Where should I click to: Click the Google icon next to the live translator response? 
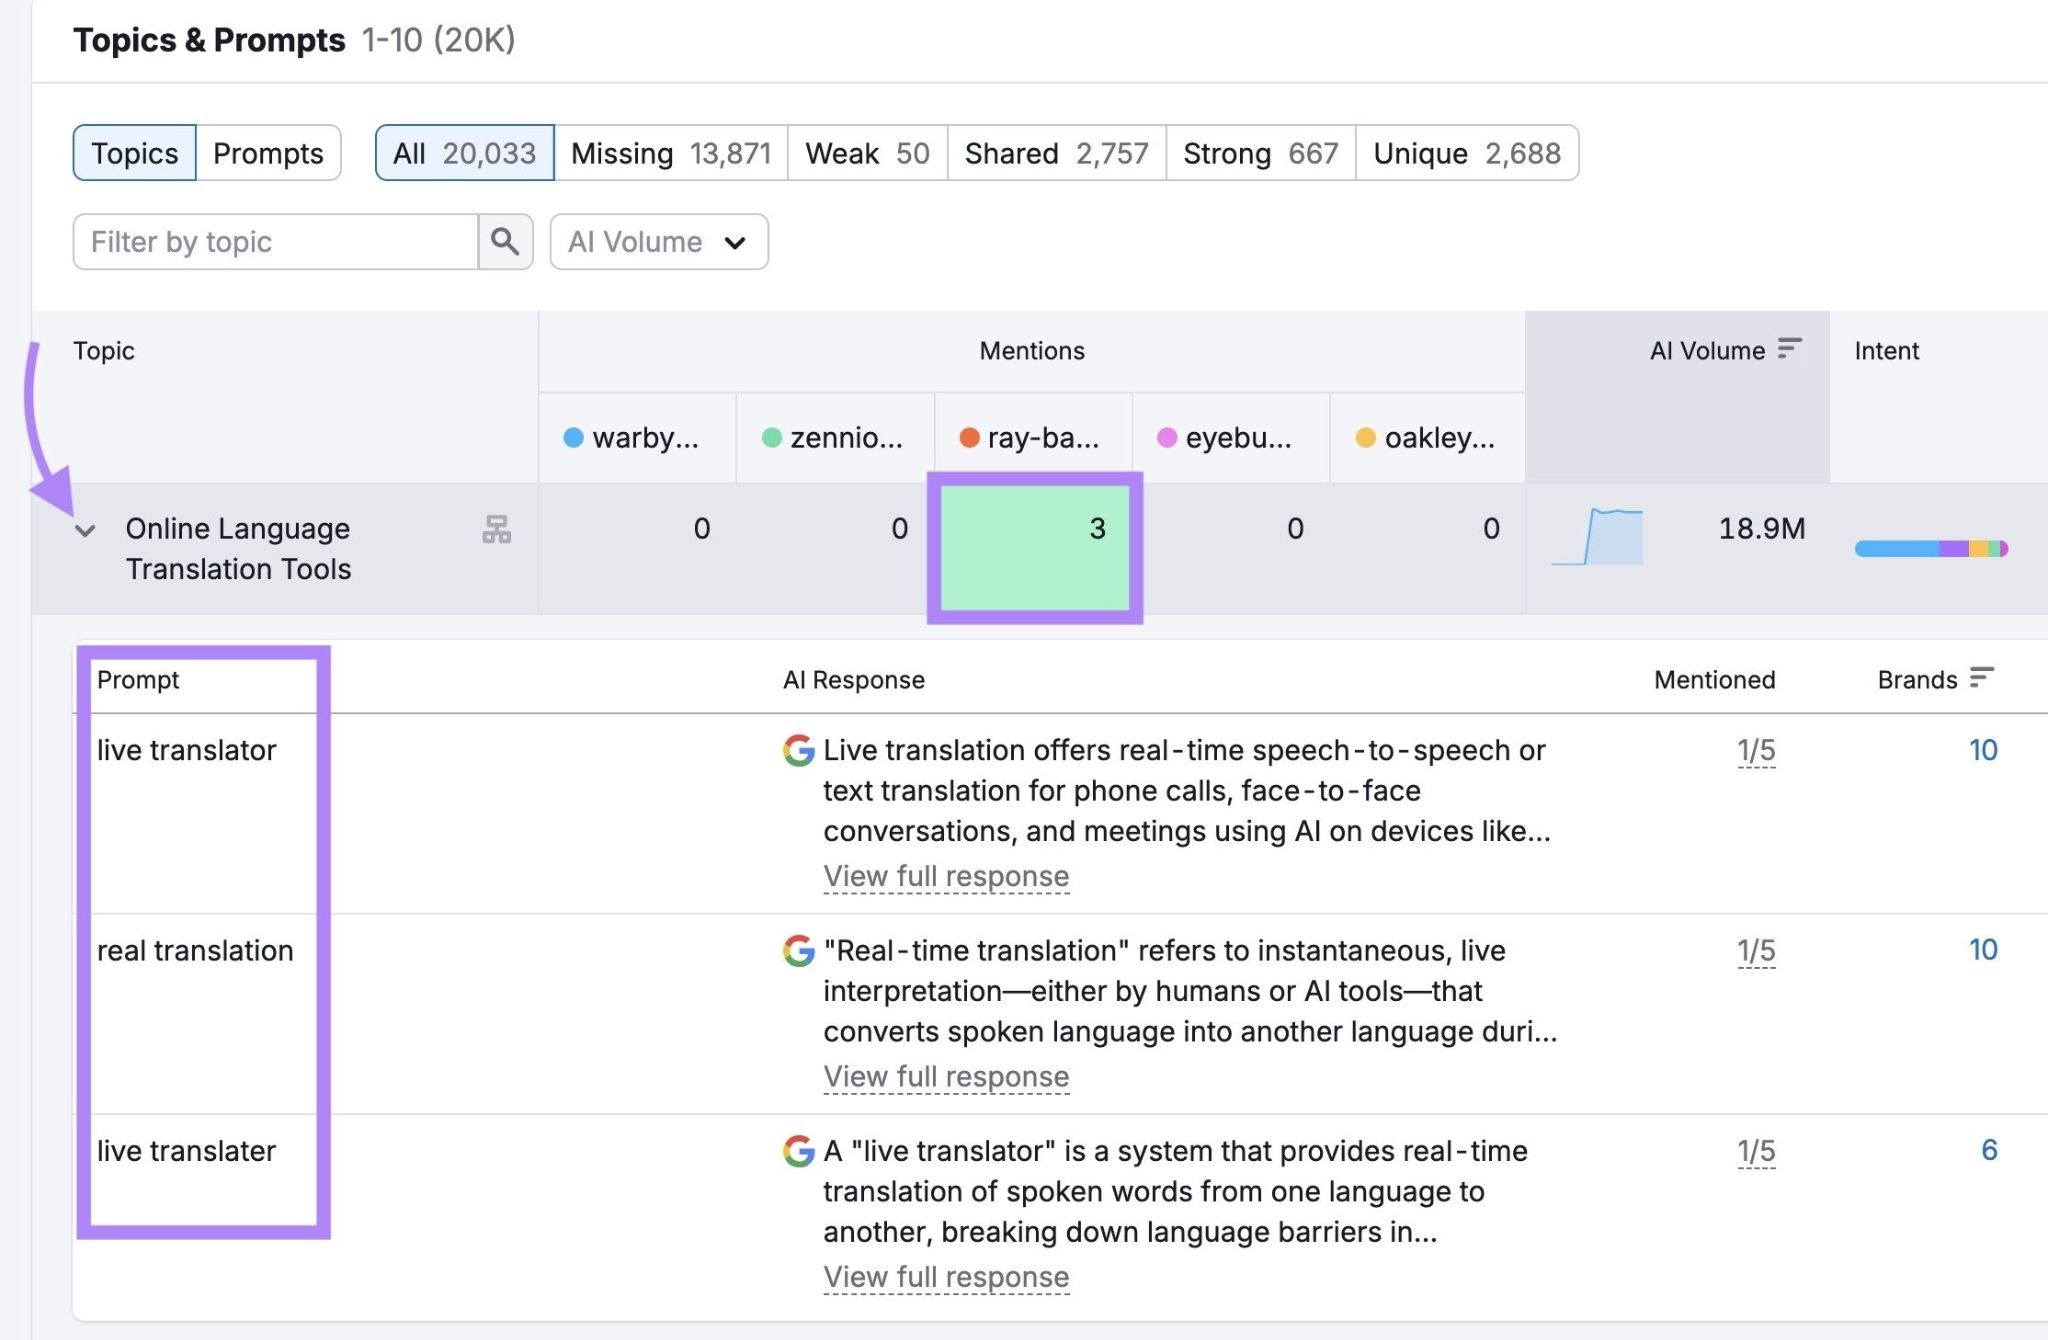[797, 752]
